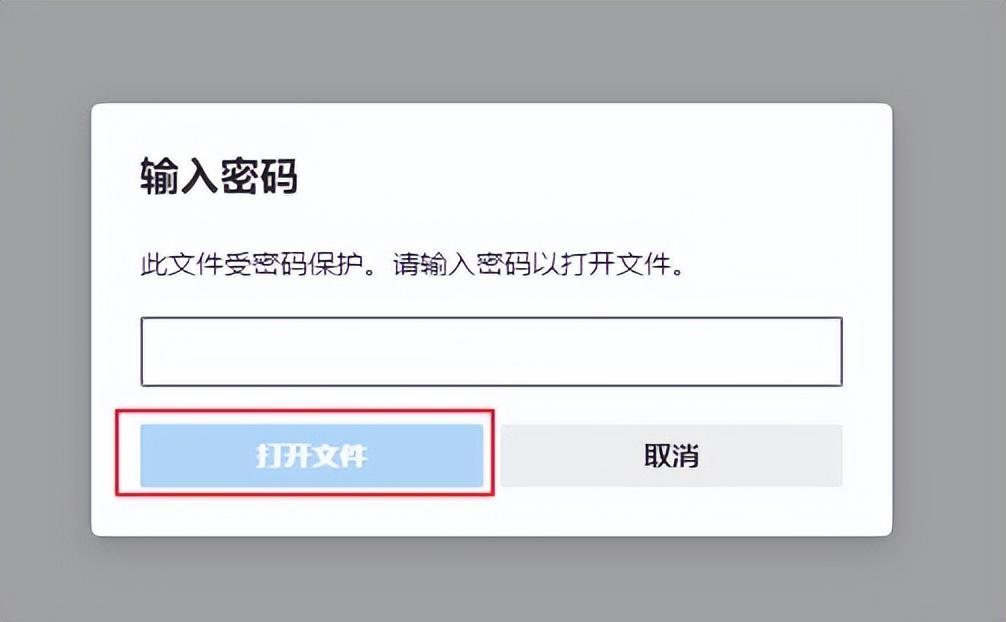The height and width of the screenshot is (622, 1006).
Task: Confirm password via 打开文件
Action: click(311, 456)
